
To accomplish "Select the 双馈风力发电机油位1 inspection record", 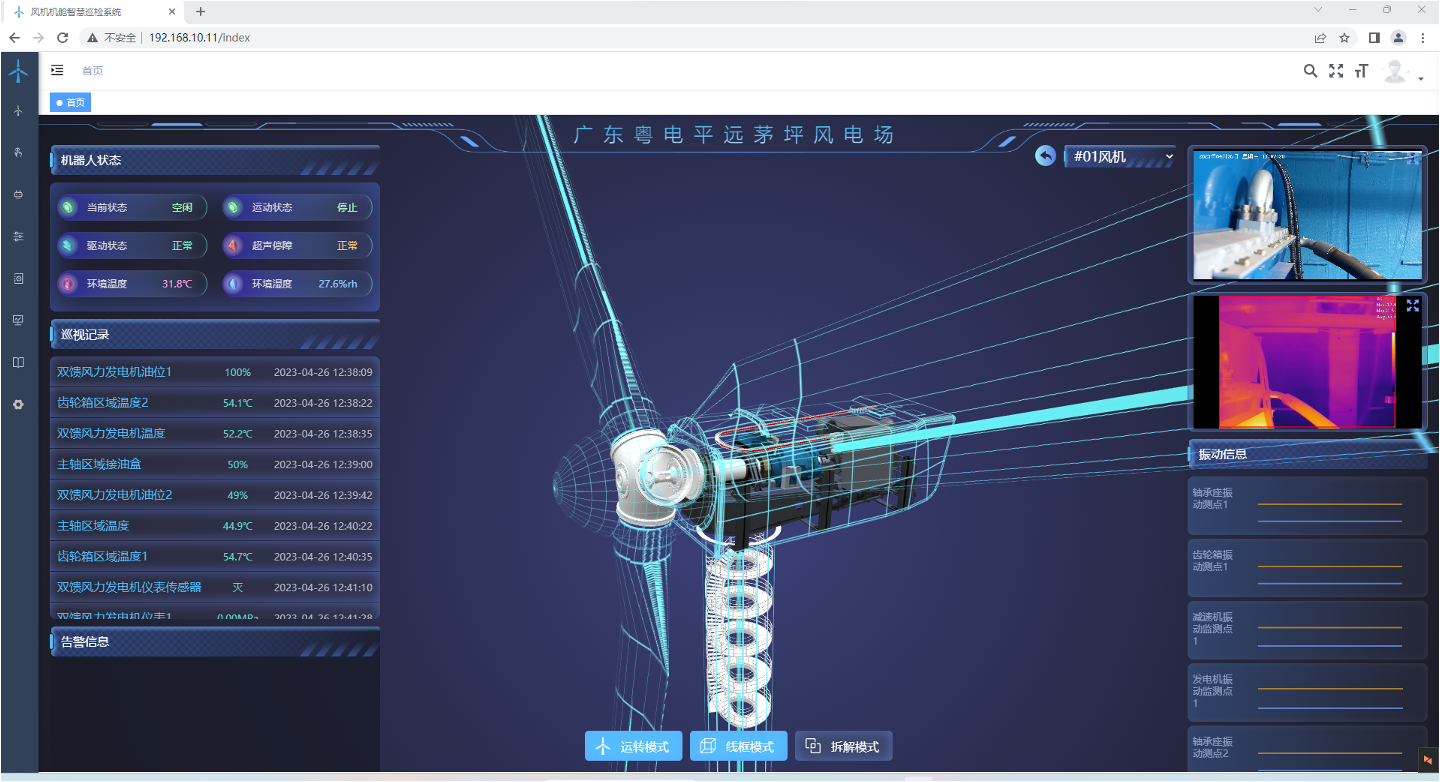I will (x=215, y=372).
